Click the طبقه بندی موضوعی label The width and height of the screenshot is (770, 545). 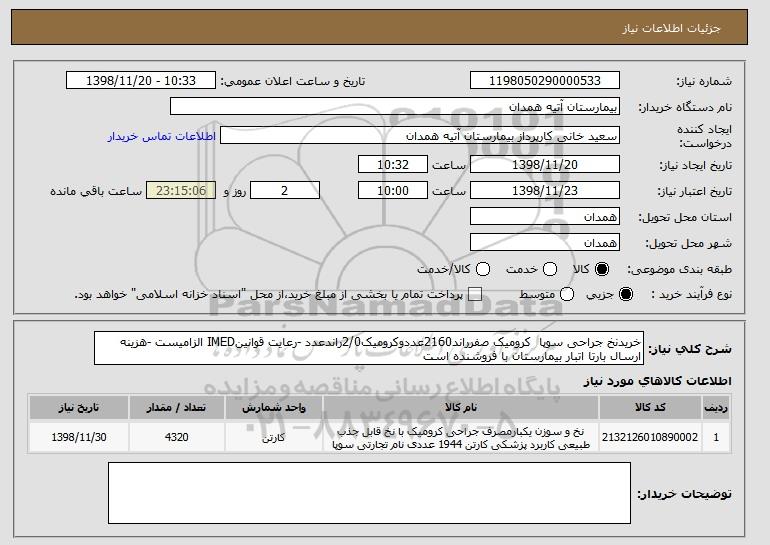(x=679, y=269)
